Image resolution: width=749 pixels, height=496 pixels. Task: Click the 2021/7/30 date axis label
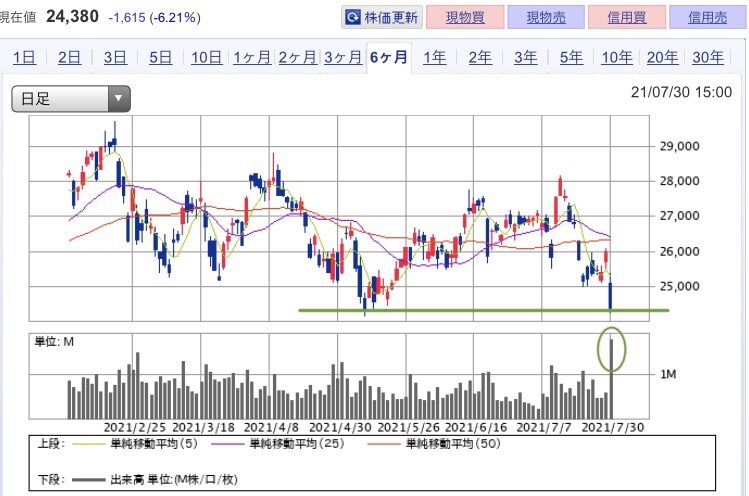[x=613, y=427]
